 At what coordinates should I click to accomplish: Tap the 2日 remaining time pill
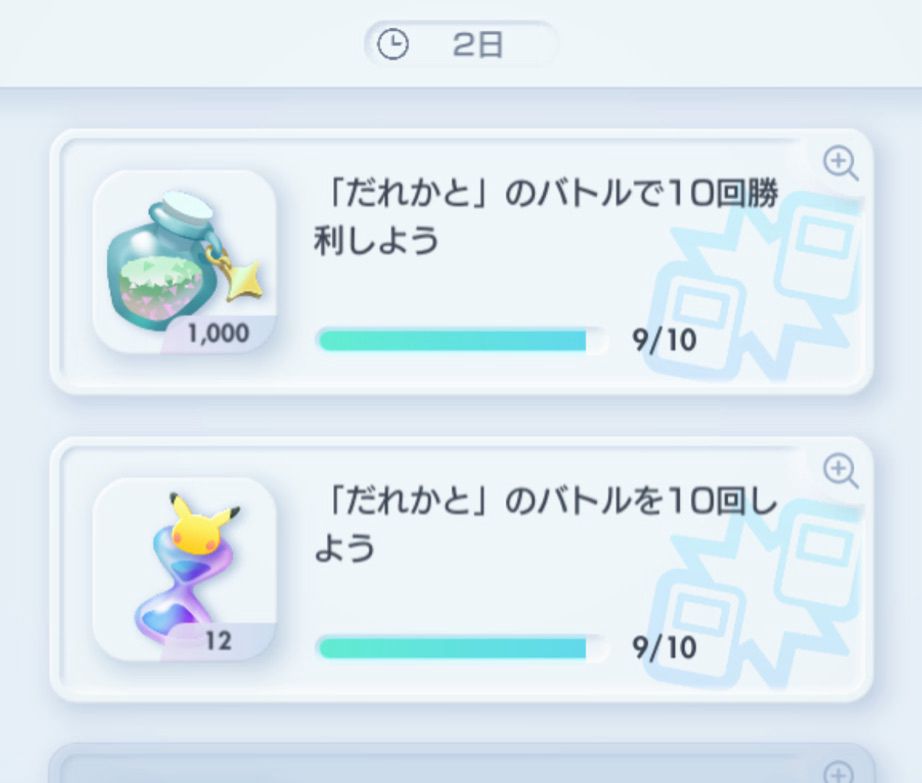(460, 44)
